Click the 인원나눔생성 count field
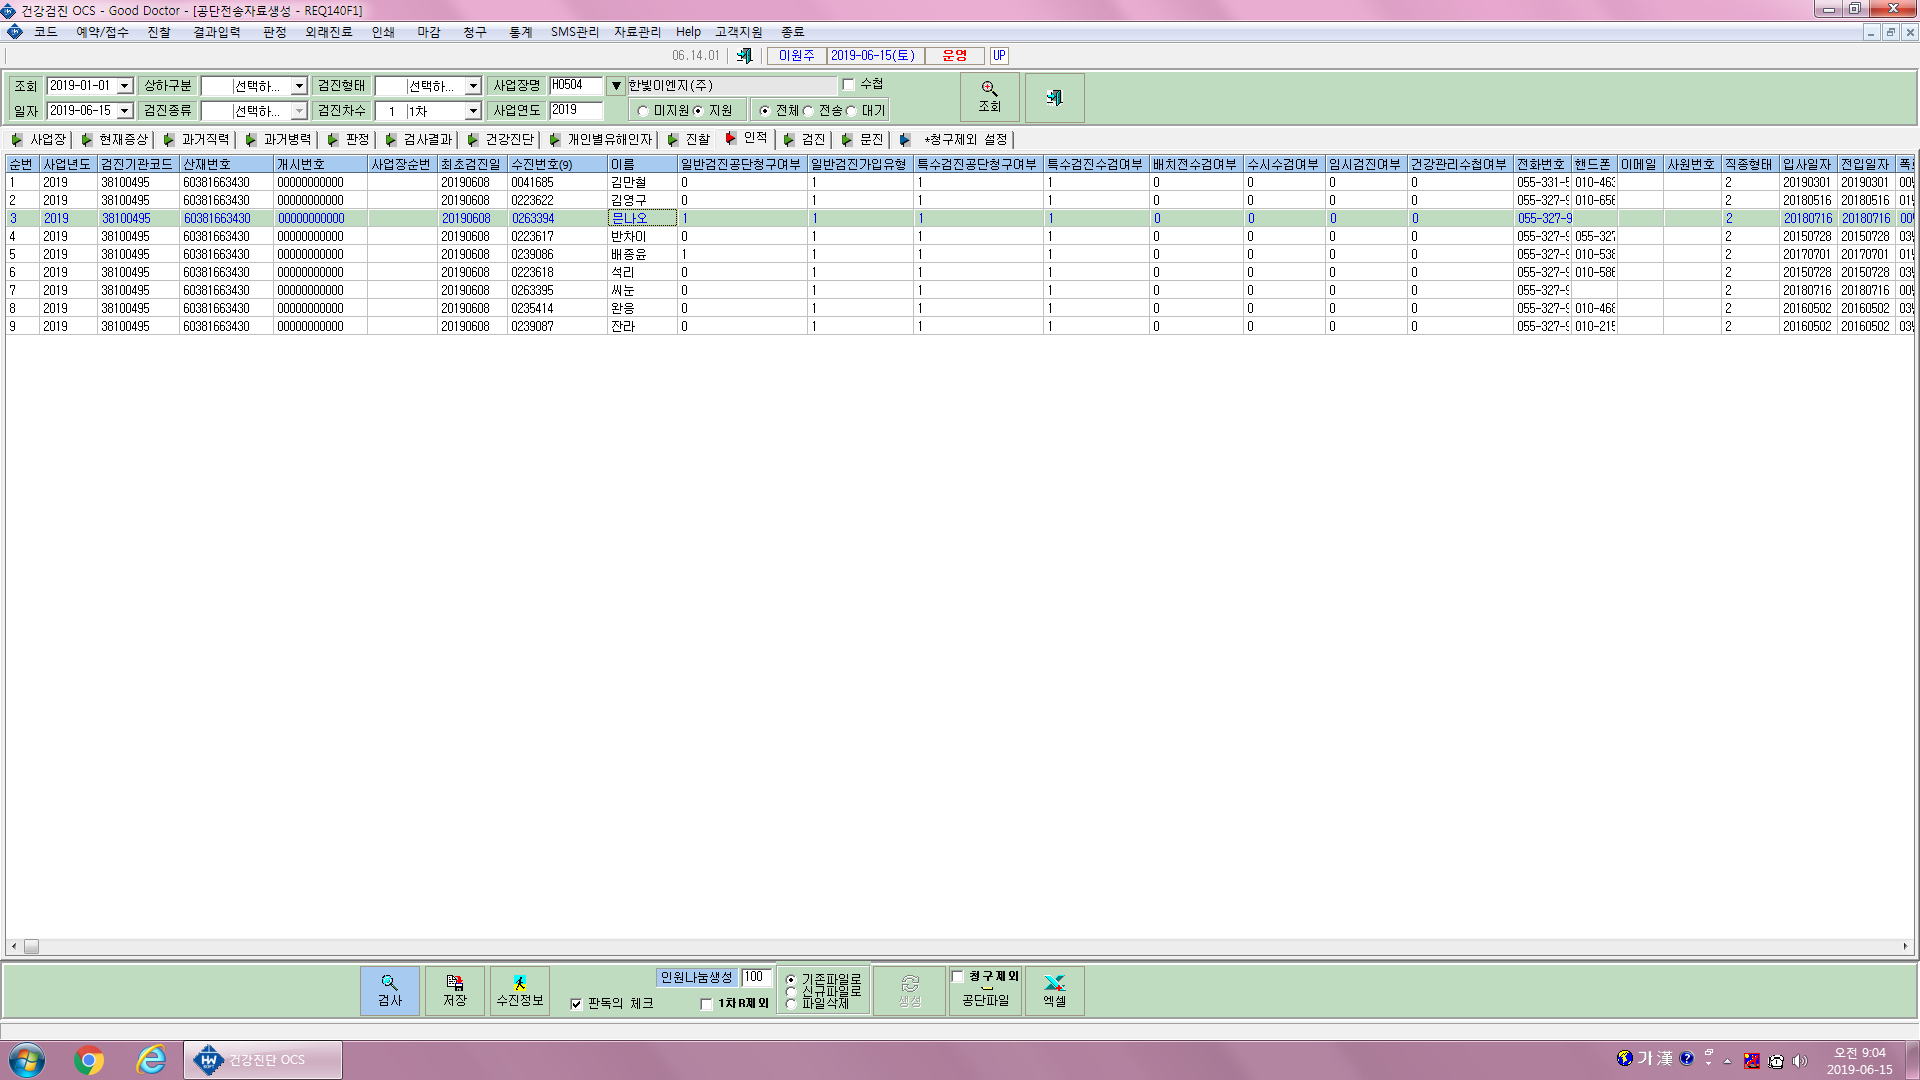Image resolution: width=1920 pixels, height=1080 pixels. tap(756, 977)
